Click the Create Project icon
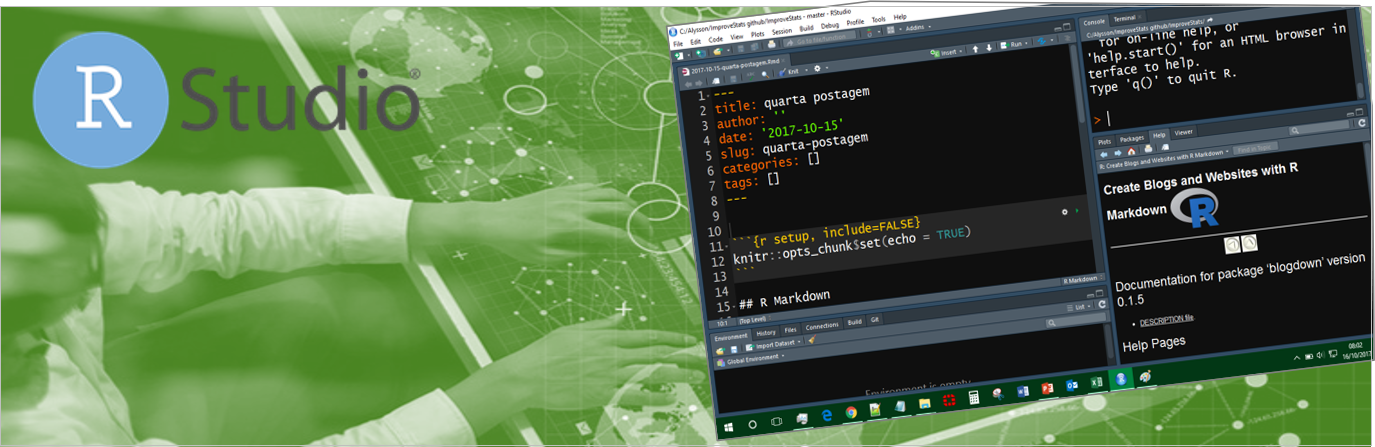1375x447 pixels. pyautogui.click(x=701, y=53)
